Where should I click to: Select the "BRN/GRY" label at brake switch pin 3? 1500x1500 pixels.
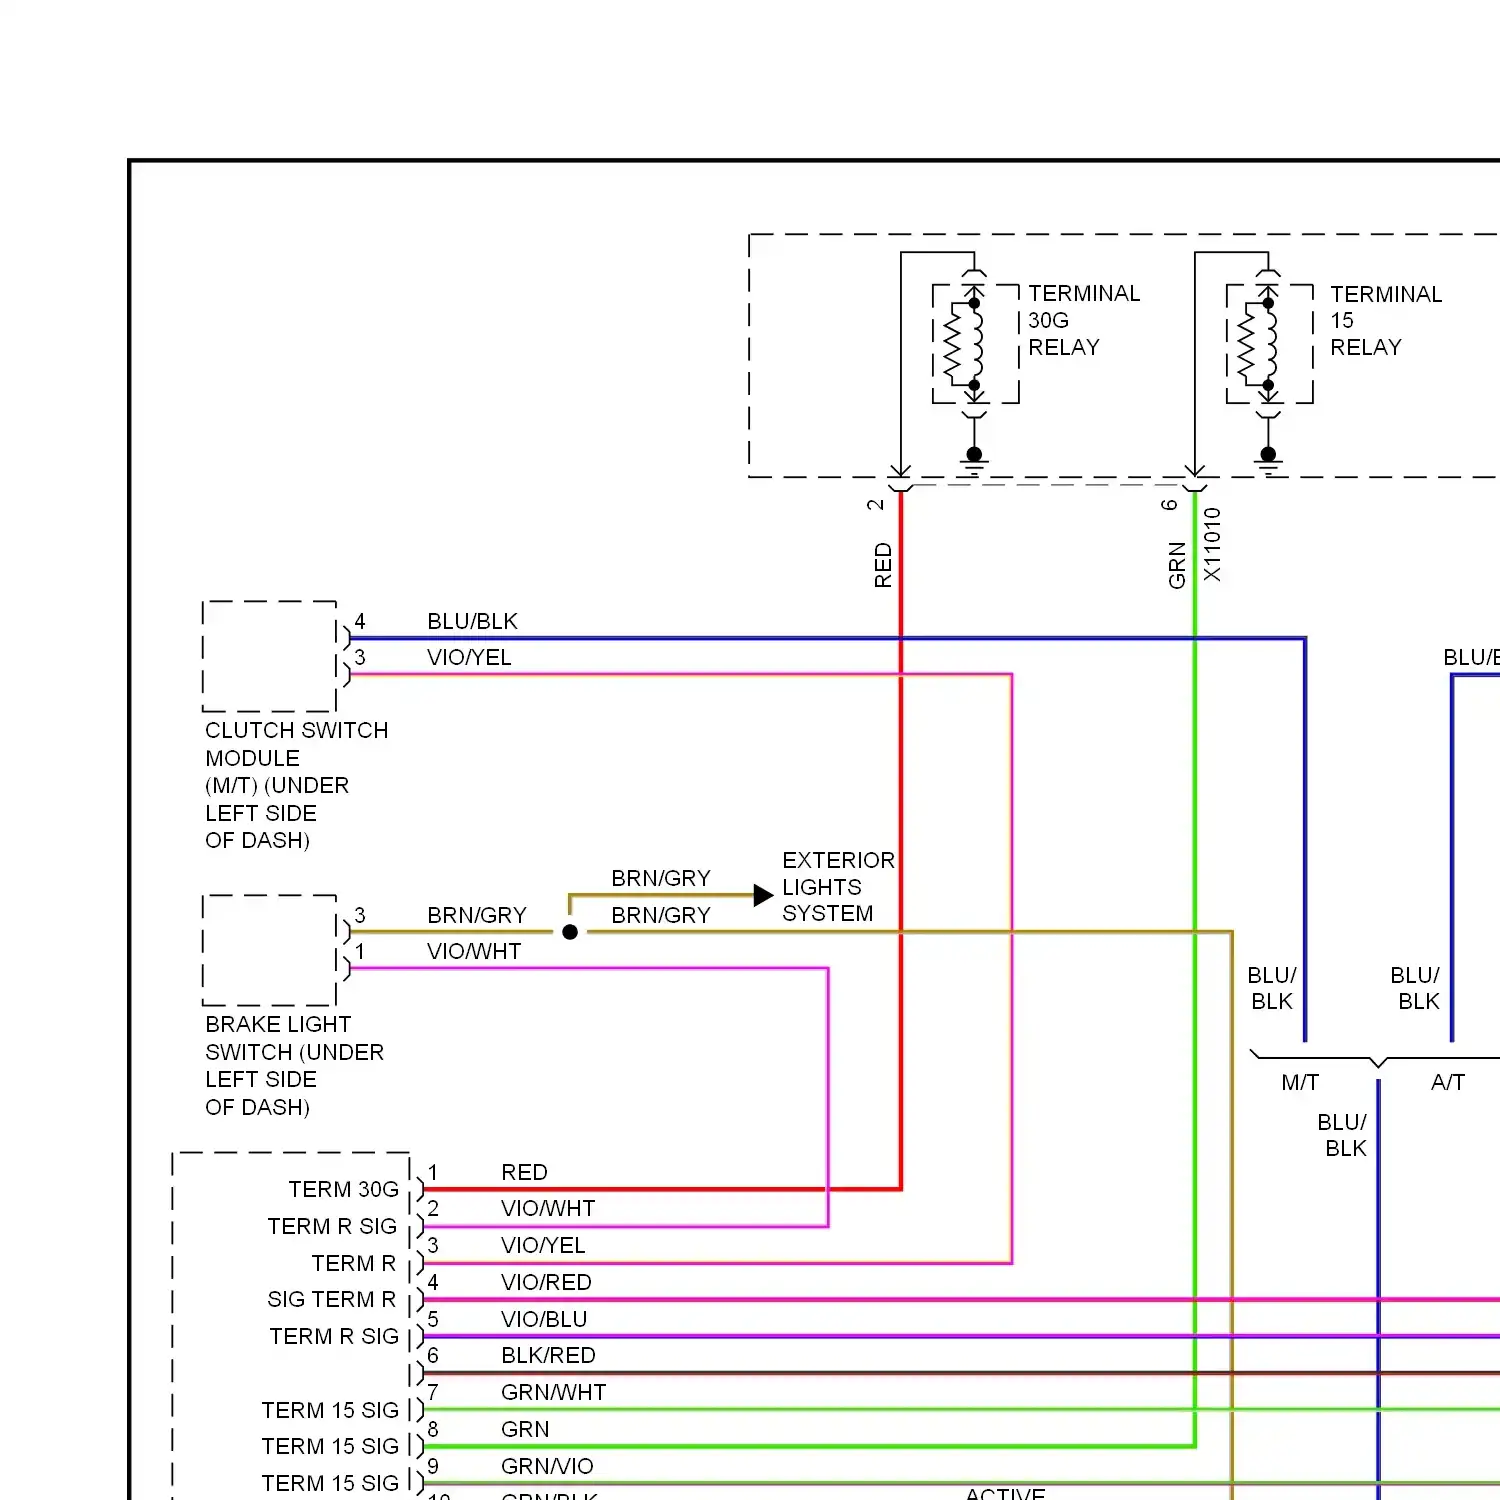476,915
